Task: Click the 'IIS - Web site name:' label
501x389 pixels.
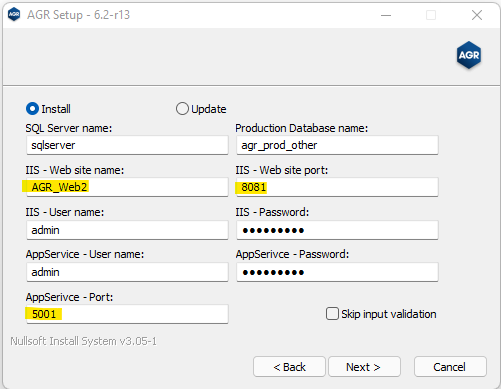Action: pyautogui.click(x=75, y=170)
